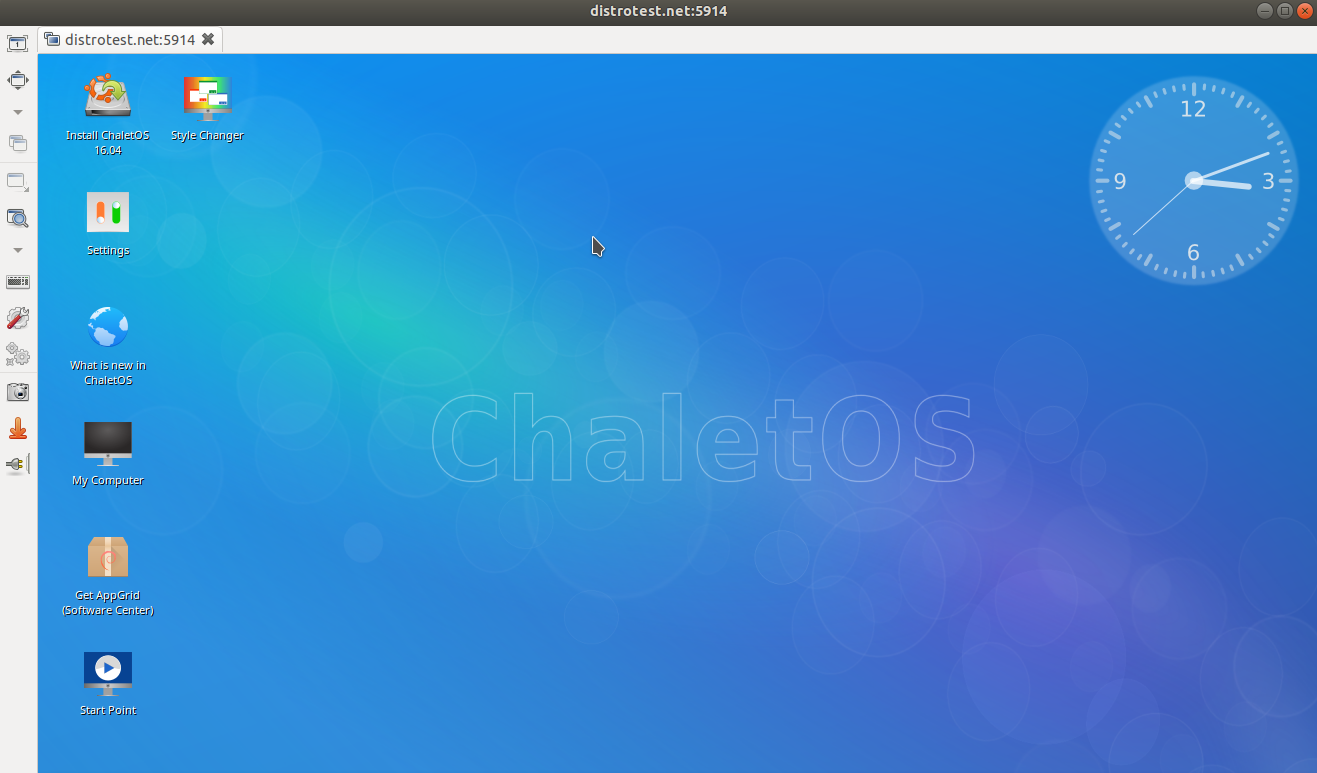Screen dimensions: 1317x773
Task: Open the dropdown arrow below the scaled mode icon
Action: [x=18, y=250]
